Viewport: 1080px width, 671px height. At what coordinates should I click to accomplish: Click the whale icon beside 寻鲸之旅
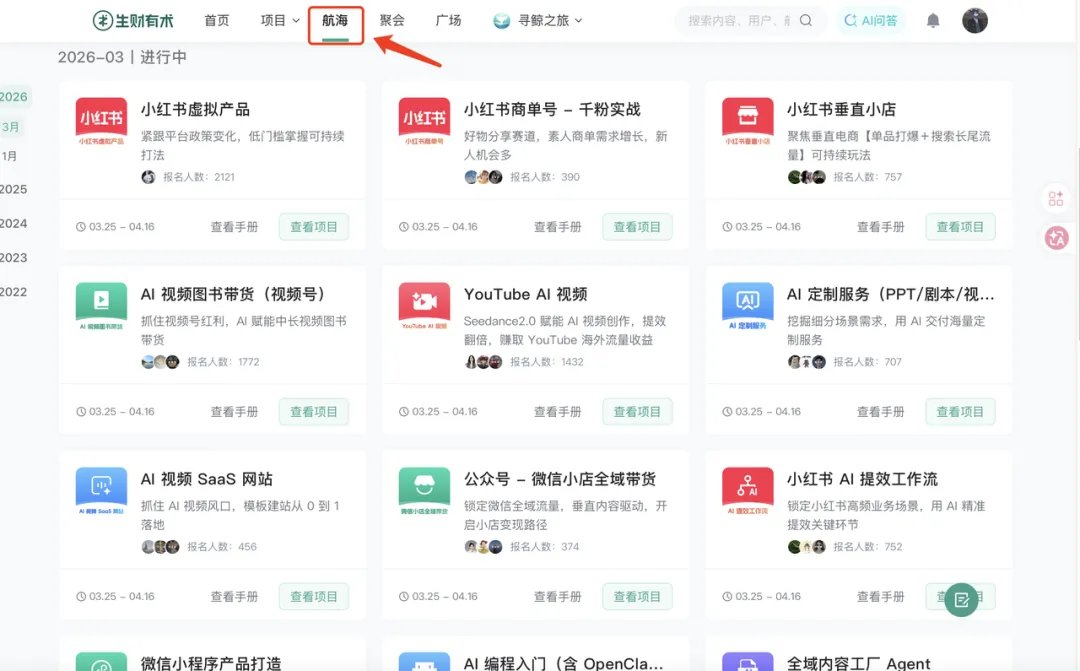coord(501,21)
